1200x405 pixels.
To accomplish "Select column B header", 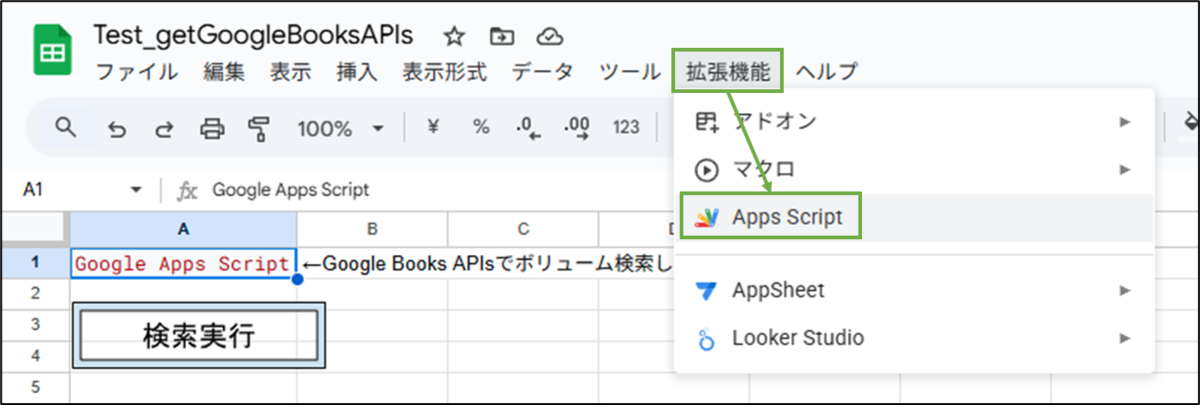I will [372, 229].
